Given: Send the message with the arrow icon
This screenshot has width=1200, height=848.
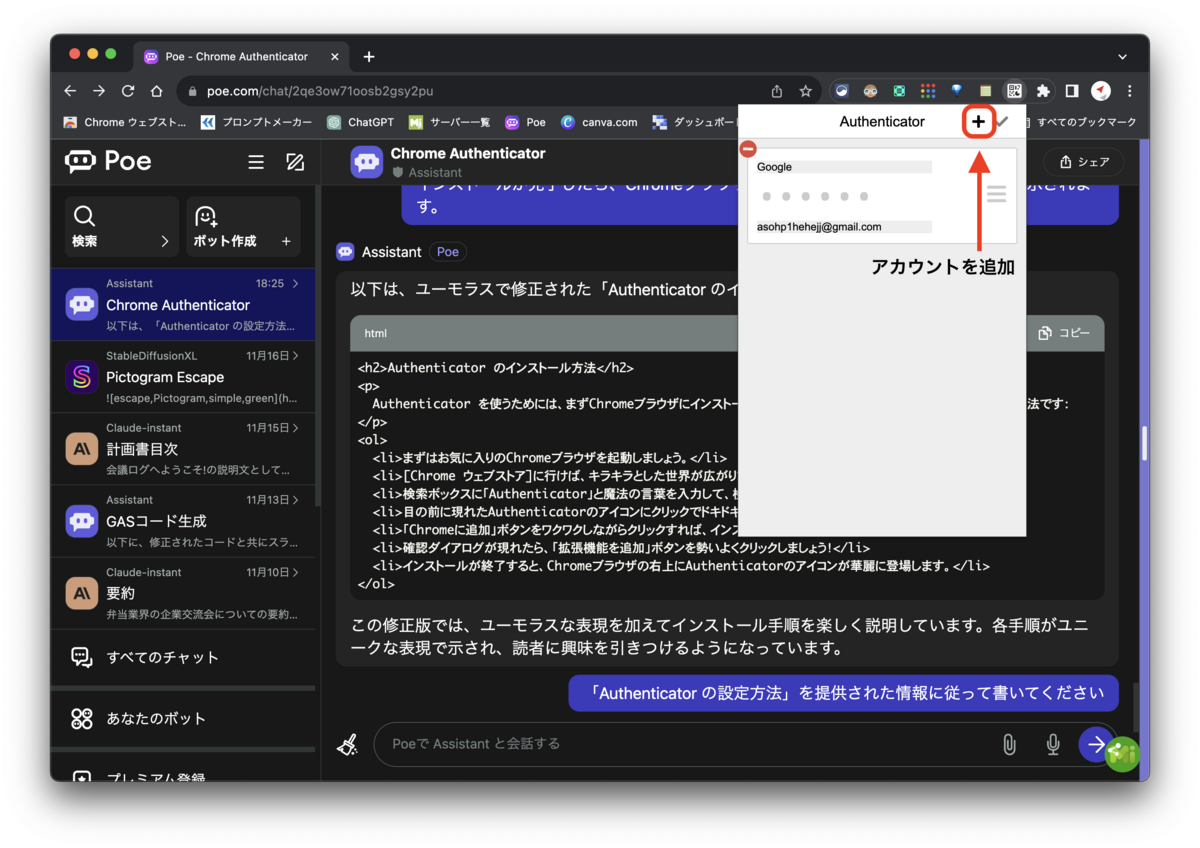Looking at the screenshot, I should click(x=1096, y=744).
